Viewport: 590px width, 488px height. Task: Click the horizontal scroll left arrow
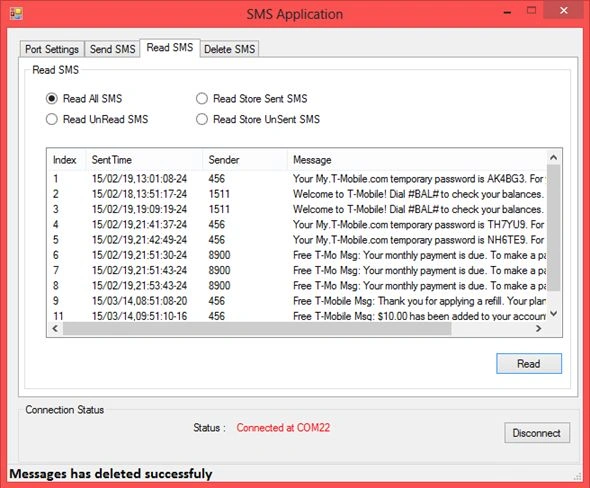coord(55,328)
